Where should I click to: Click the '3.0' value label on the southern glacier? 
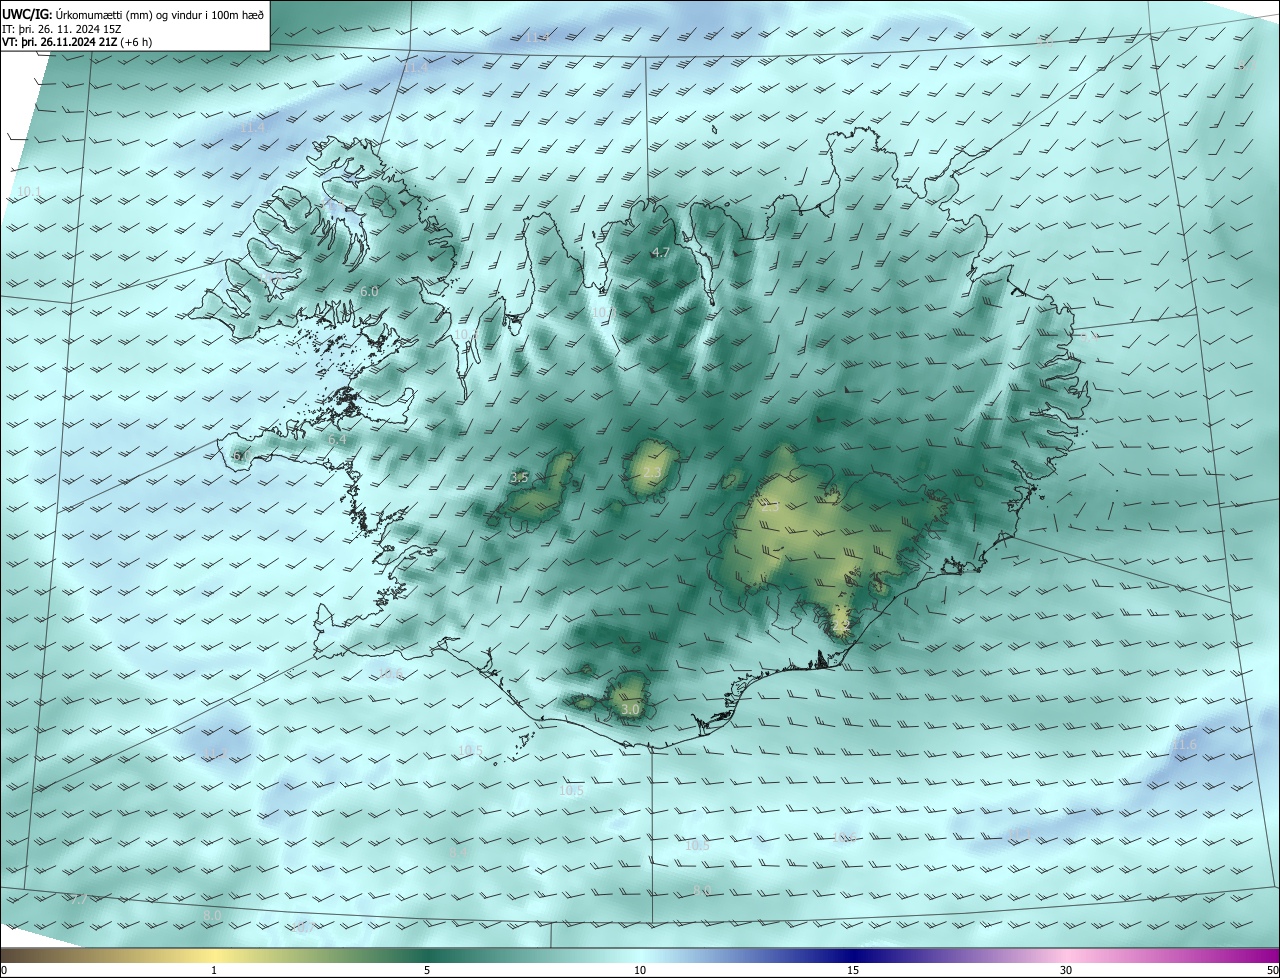(630, 709)
